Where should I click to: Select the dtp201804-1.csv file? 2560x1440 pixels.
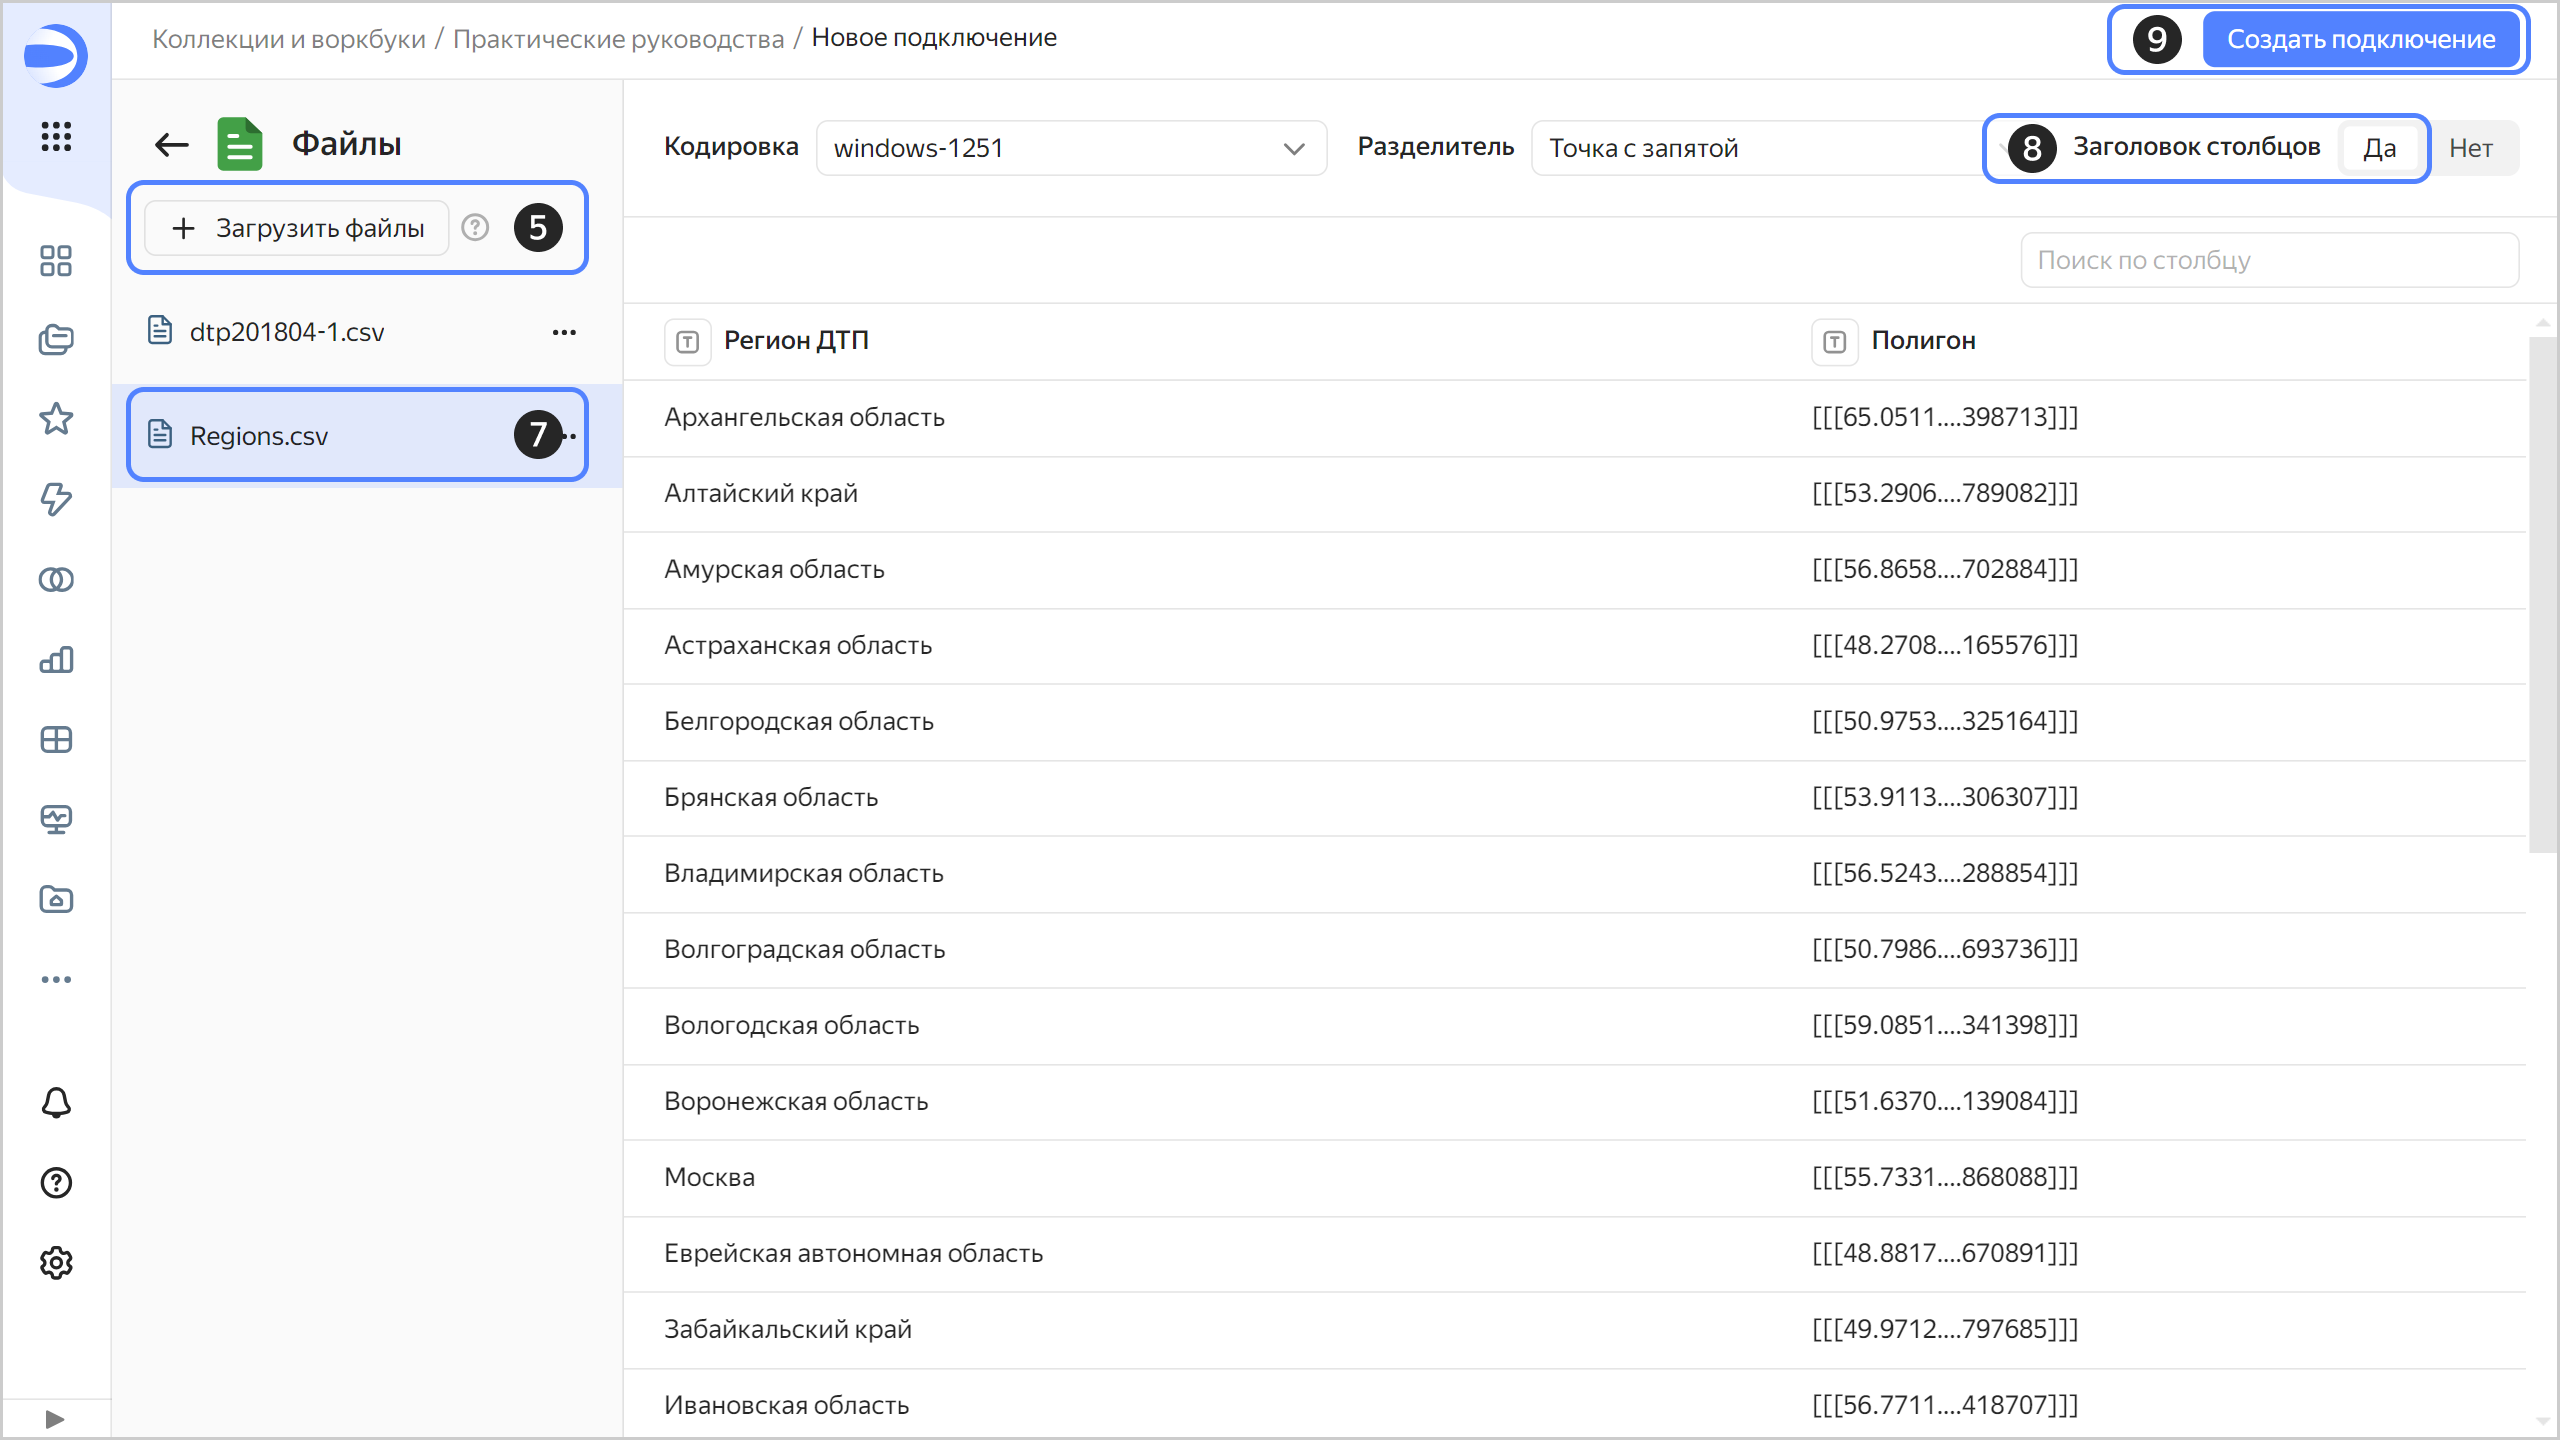[287, 332]
